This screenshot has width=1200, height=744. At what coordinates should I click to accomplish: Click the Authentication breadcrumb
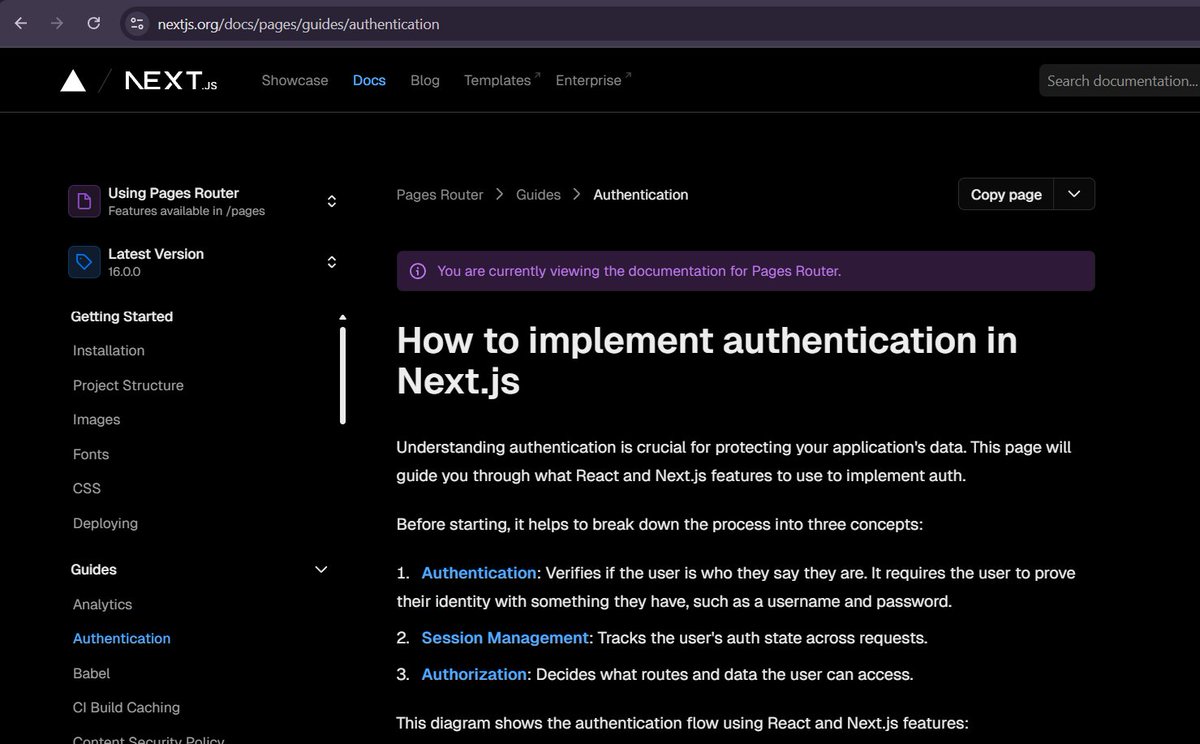pyautogui.click(x=641, y=194)
